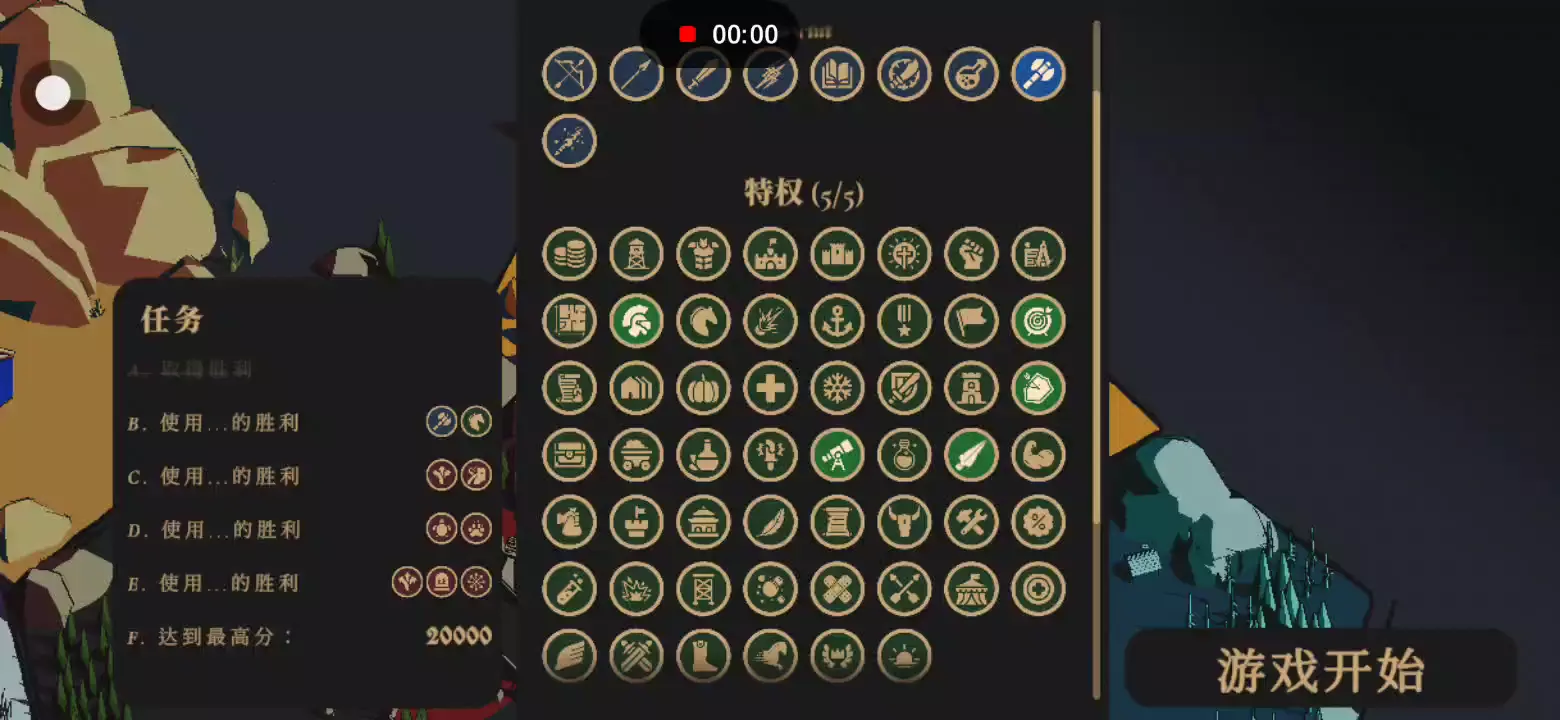This screenshot has height=720, width=1560.
Task: Turn off the active helmet perk
Action: (636, 321)
